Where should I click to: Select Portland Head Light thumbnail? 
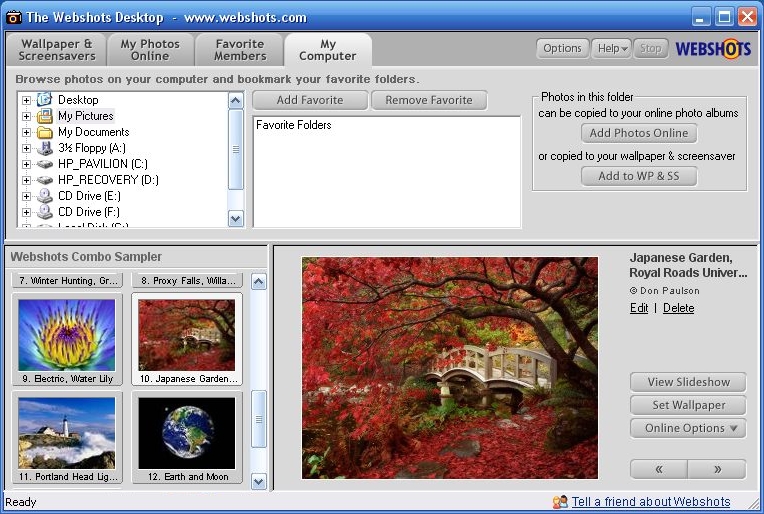coord(67,438)
